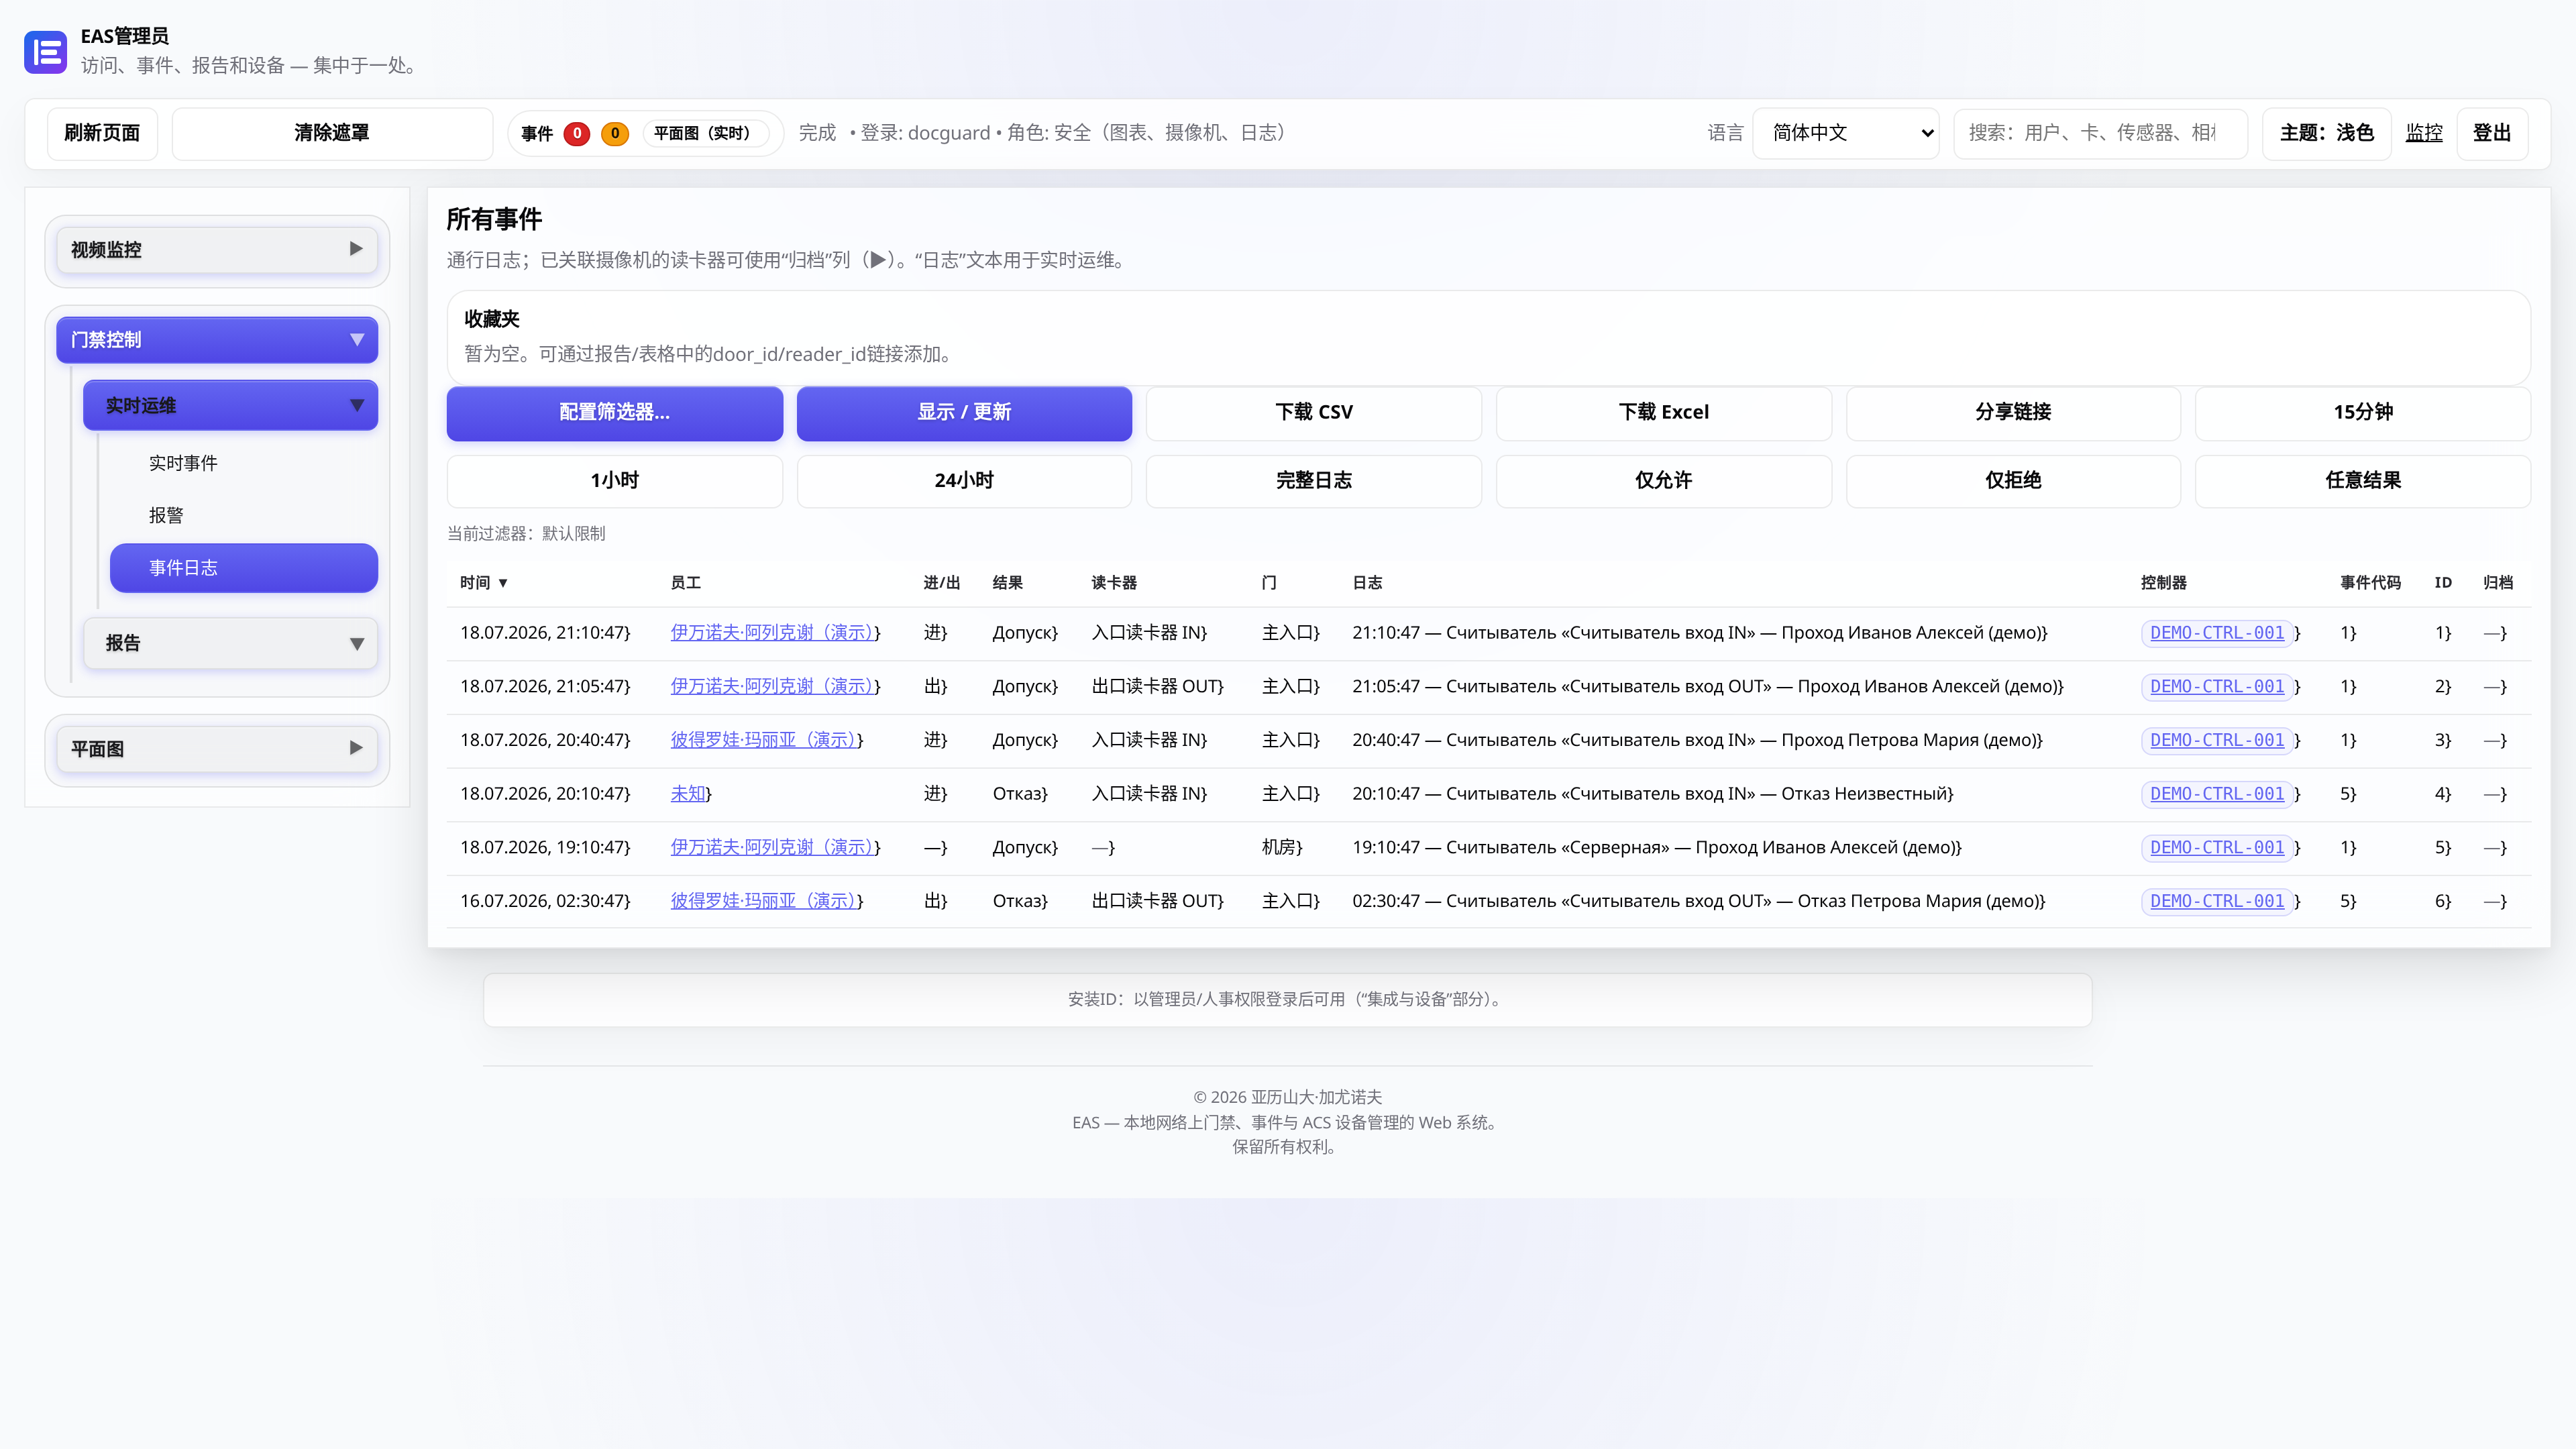Open DEMO-CTRL-001 in 02:30:47 row
This screenshot has height=1449, width=2576.
[2217, 901]
